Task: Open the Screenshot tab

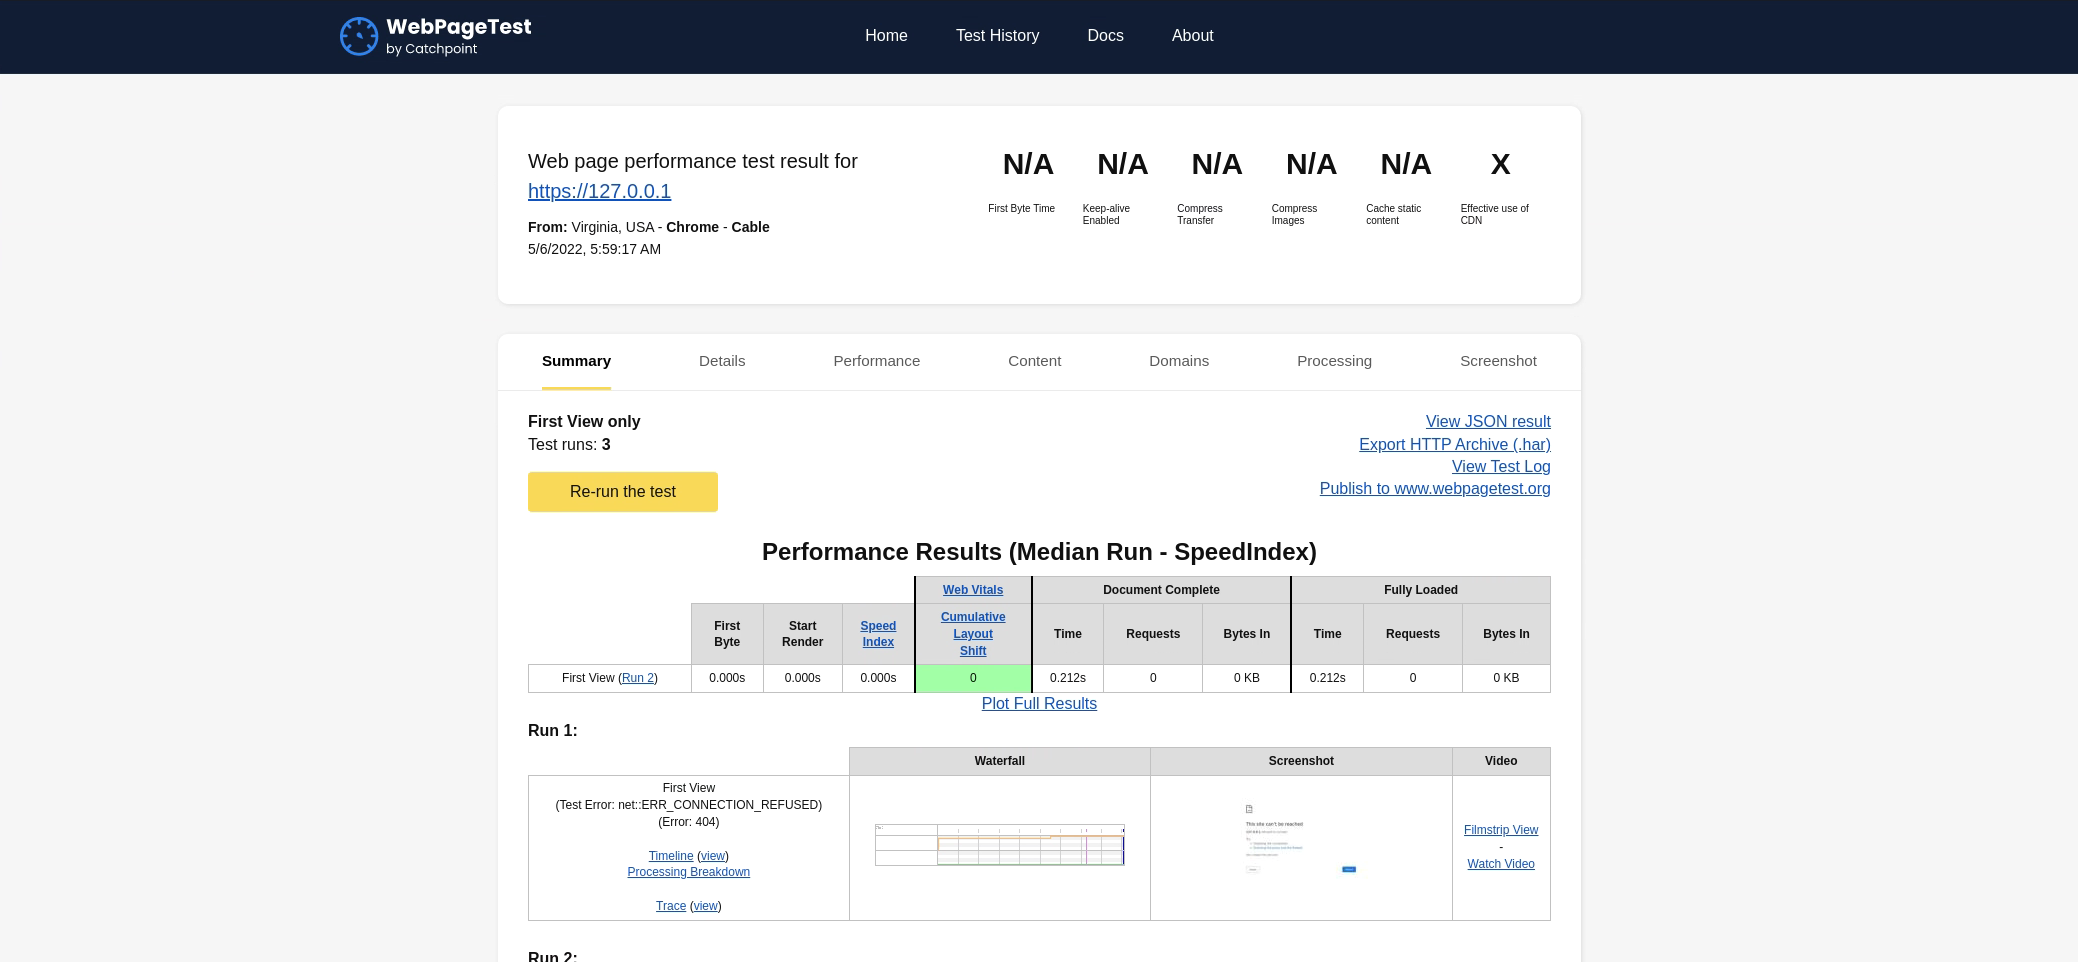Action: 1498,361
